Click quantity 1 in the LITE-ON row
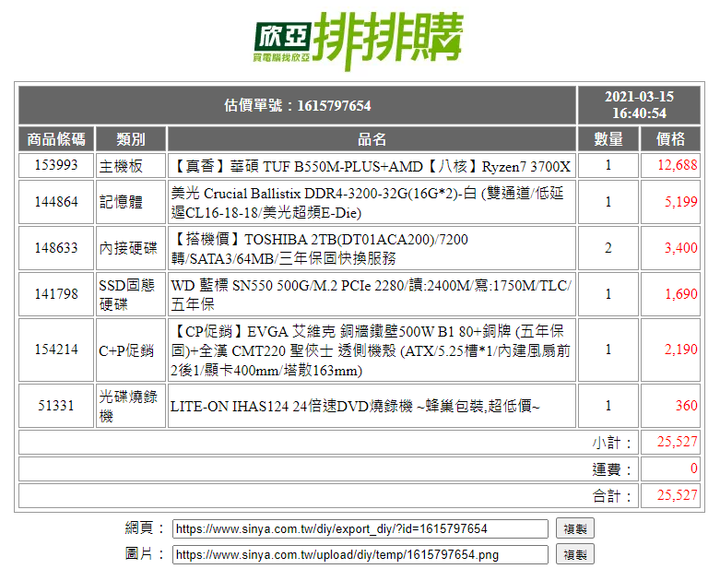 pyautogui.click(x=608, y=406)
